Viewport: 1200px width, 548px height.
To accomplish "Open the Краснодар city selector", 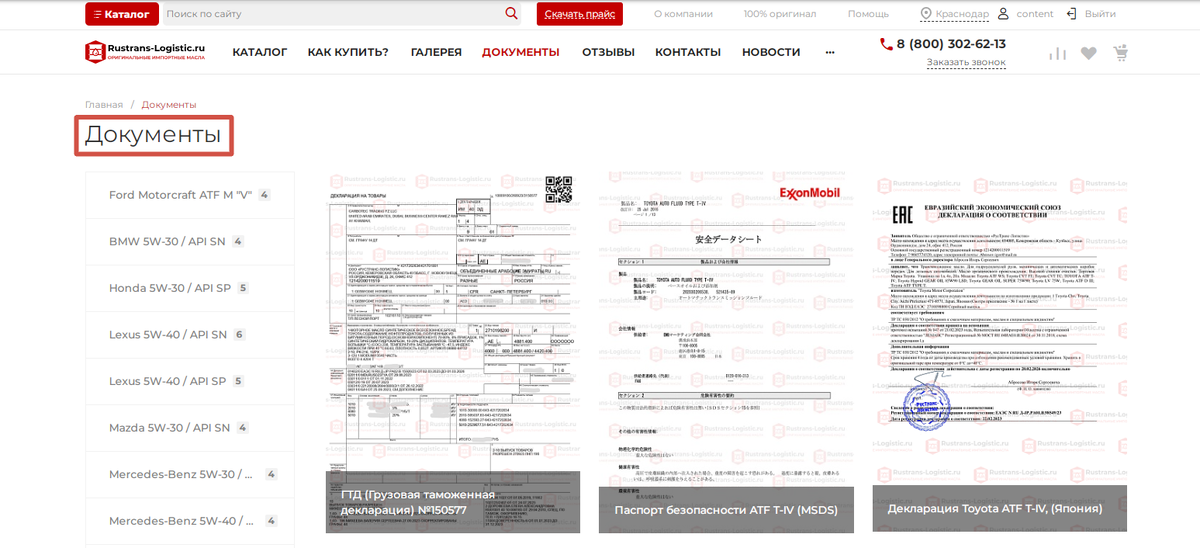I will [962, 14].
